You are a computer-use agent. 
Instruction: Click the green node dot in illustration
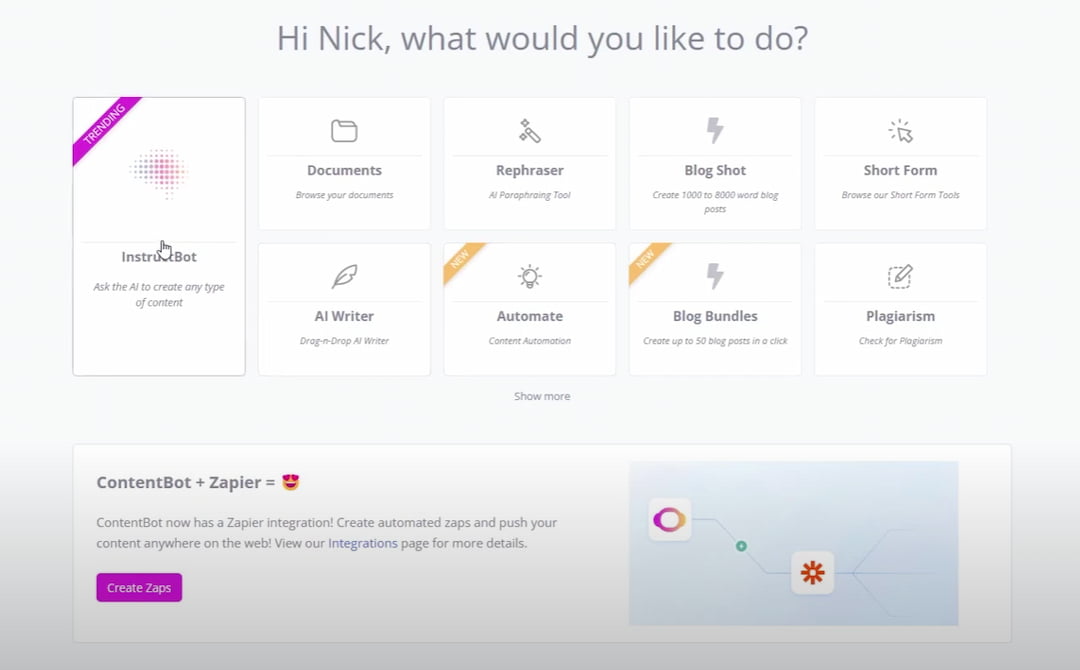point(741,546)
